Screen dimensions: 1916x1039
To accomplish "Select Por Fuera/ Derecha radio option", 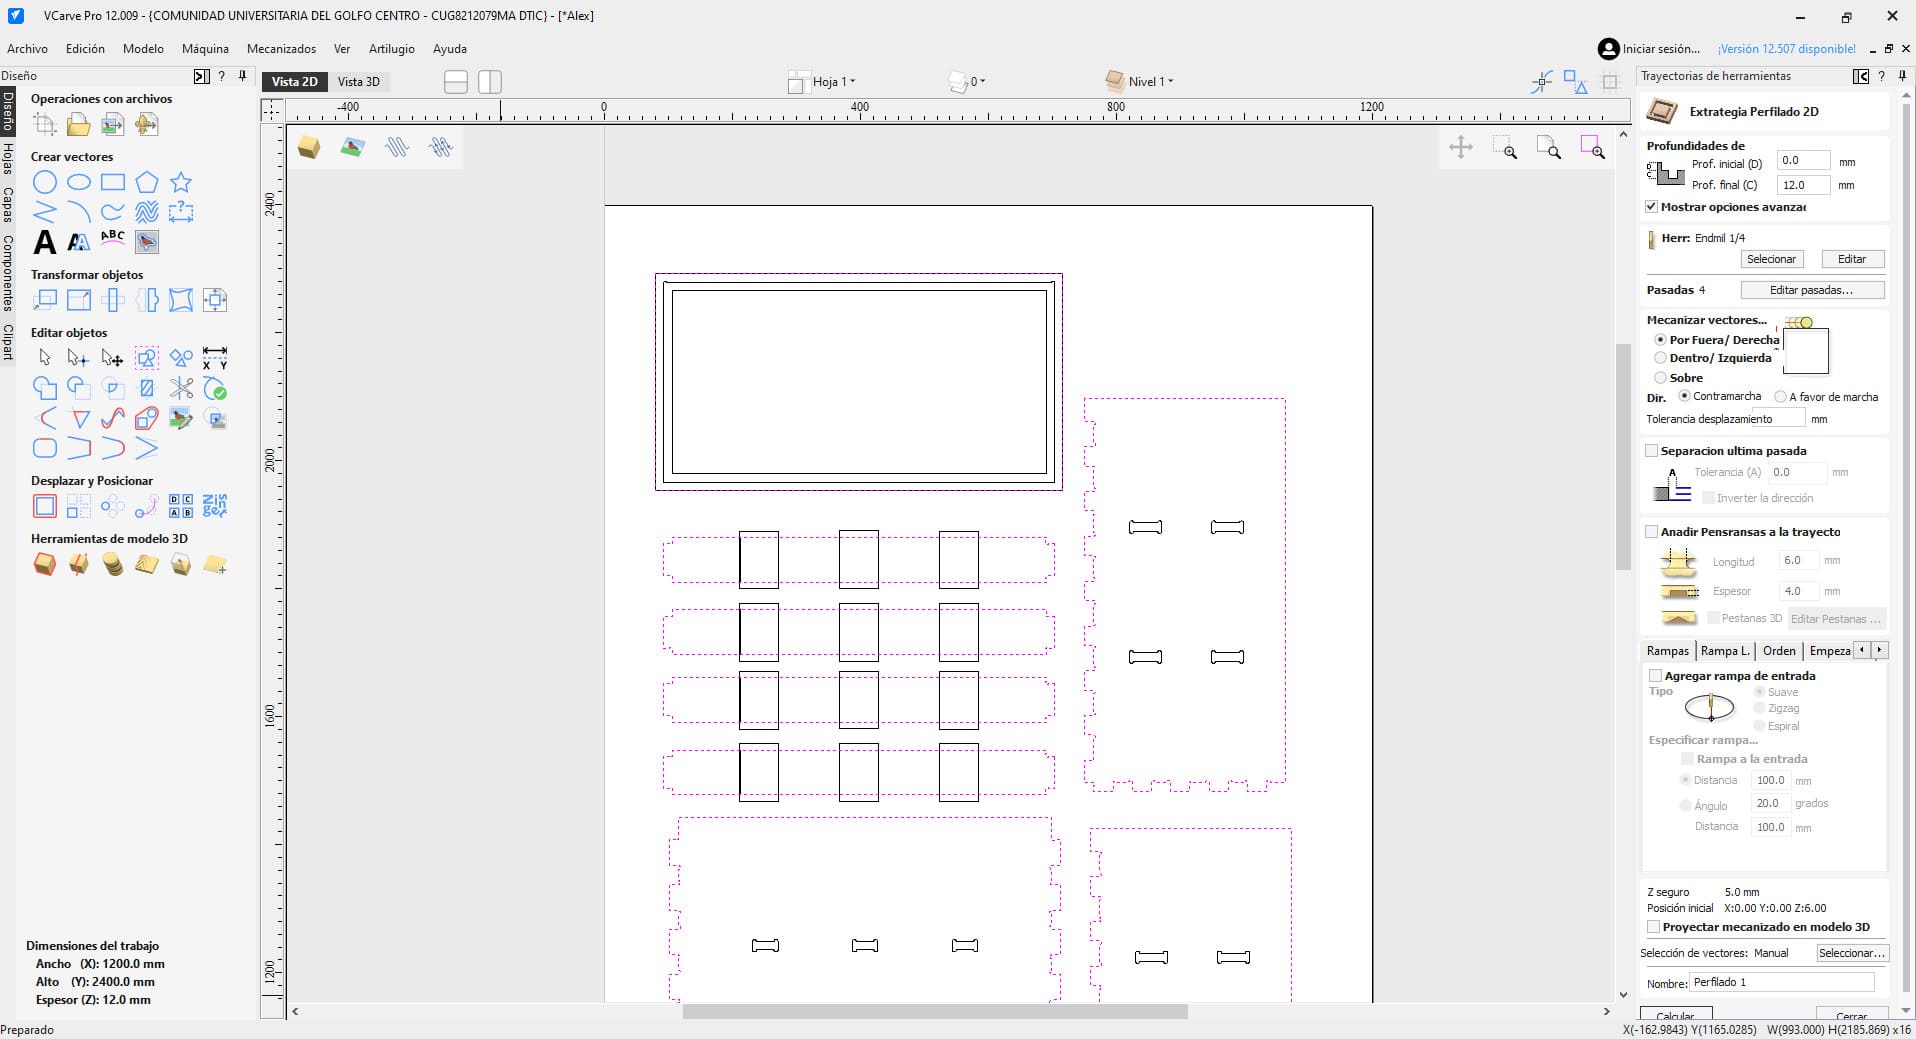I will click(x=1660, y=340).
